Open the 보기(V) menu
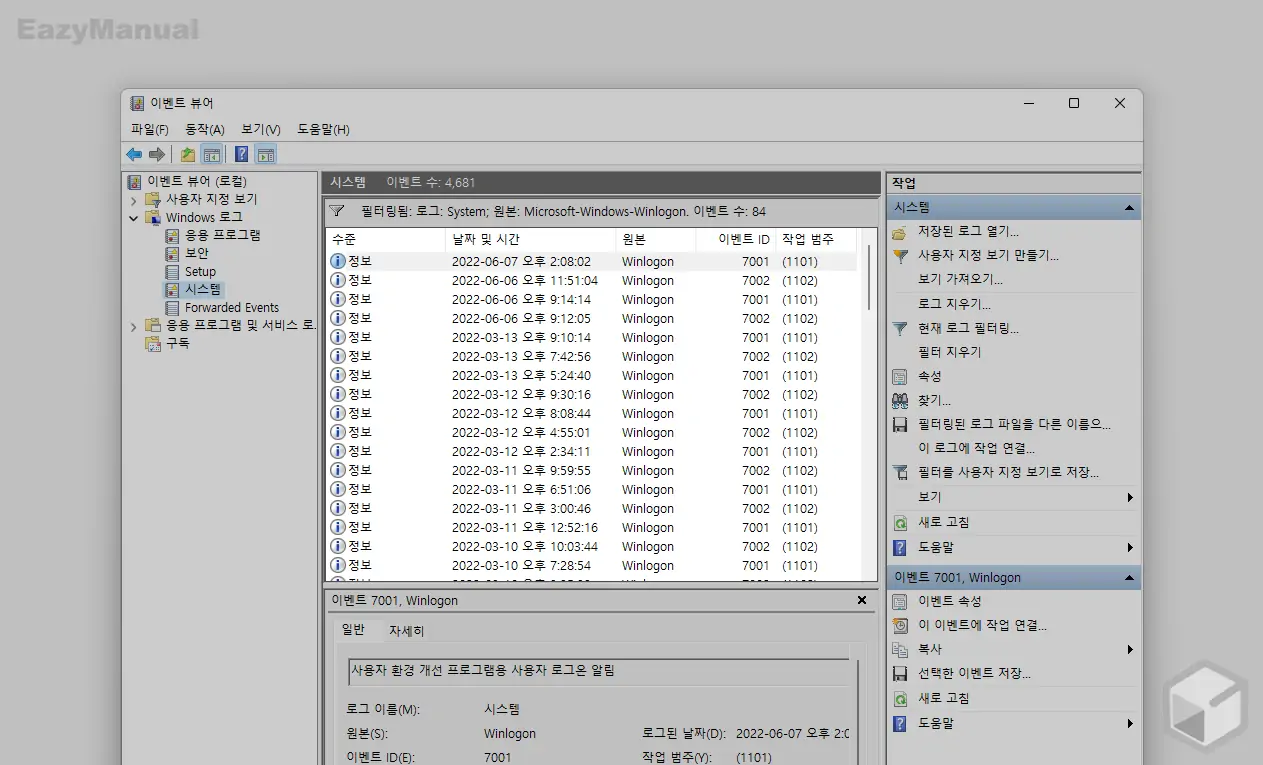This screenshot has height=765, width=1263. click(x=261, y=129)
